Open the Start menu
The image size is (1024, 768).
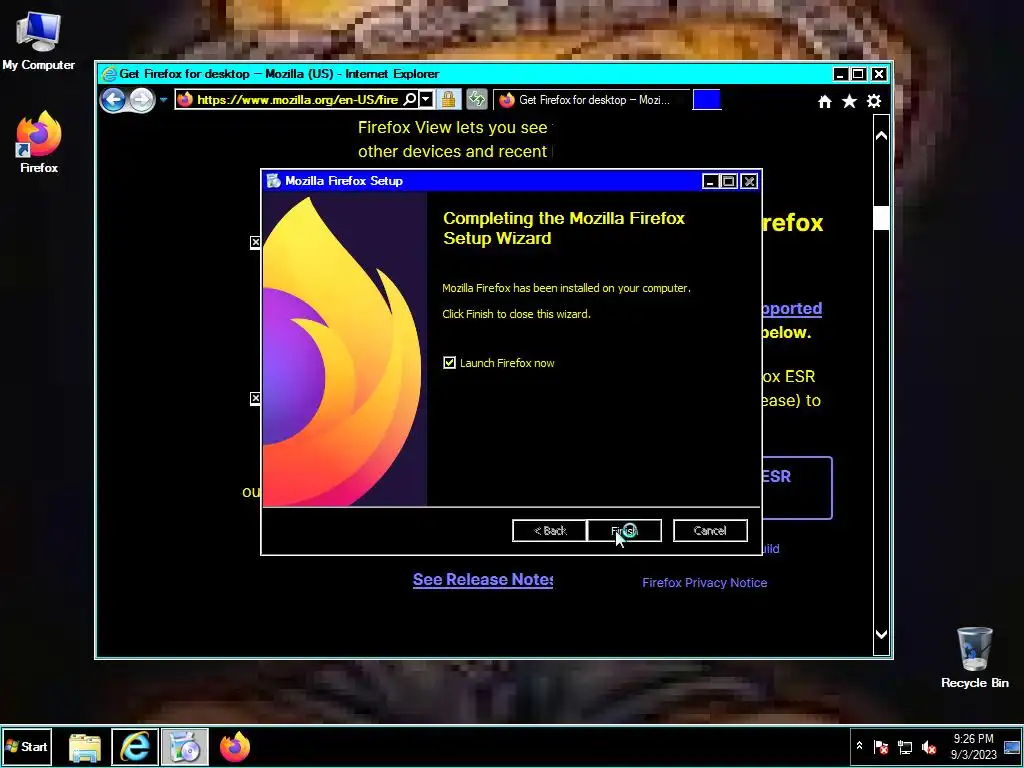pos(27,746)
